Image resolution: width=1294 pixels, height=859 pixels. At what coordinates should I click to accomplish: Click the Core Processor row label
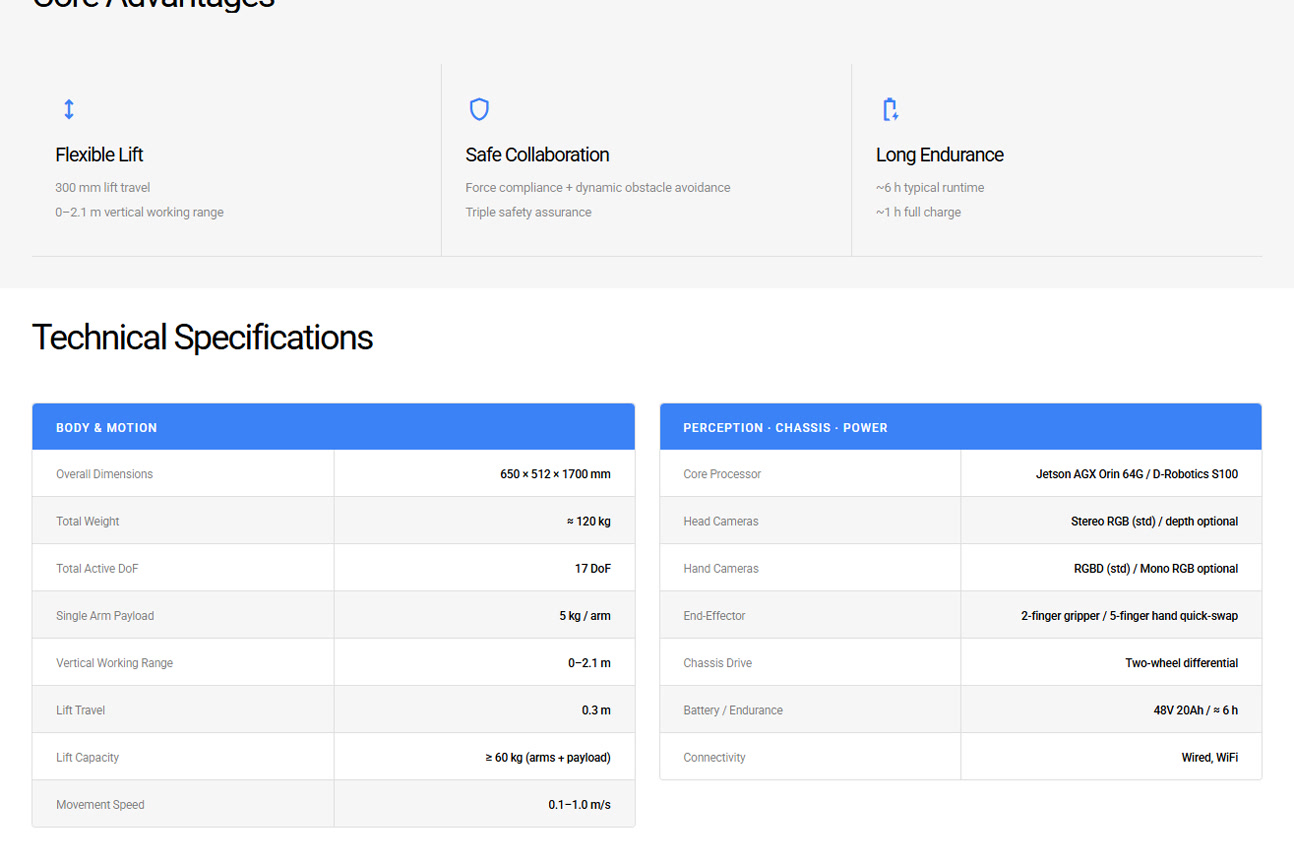[x=722, y=474]
